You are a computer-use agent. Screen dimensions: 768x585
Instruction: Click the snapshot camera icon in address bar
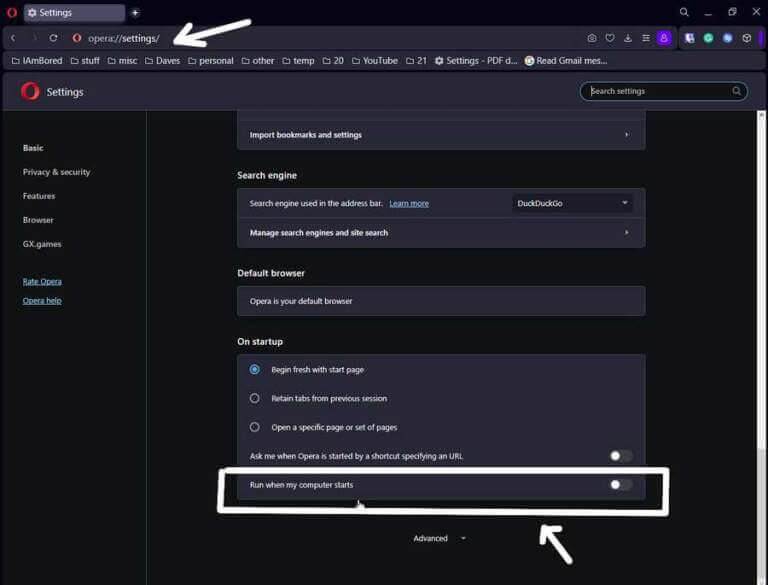point(592,38)
